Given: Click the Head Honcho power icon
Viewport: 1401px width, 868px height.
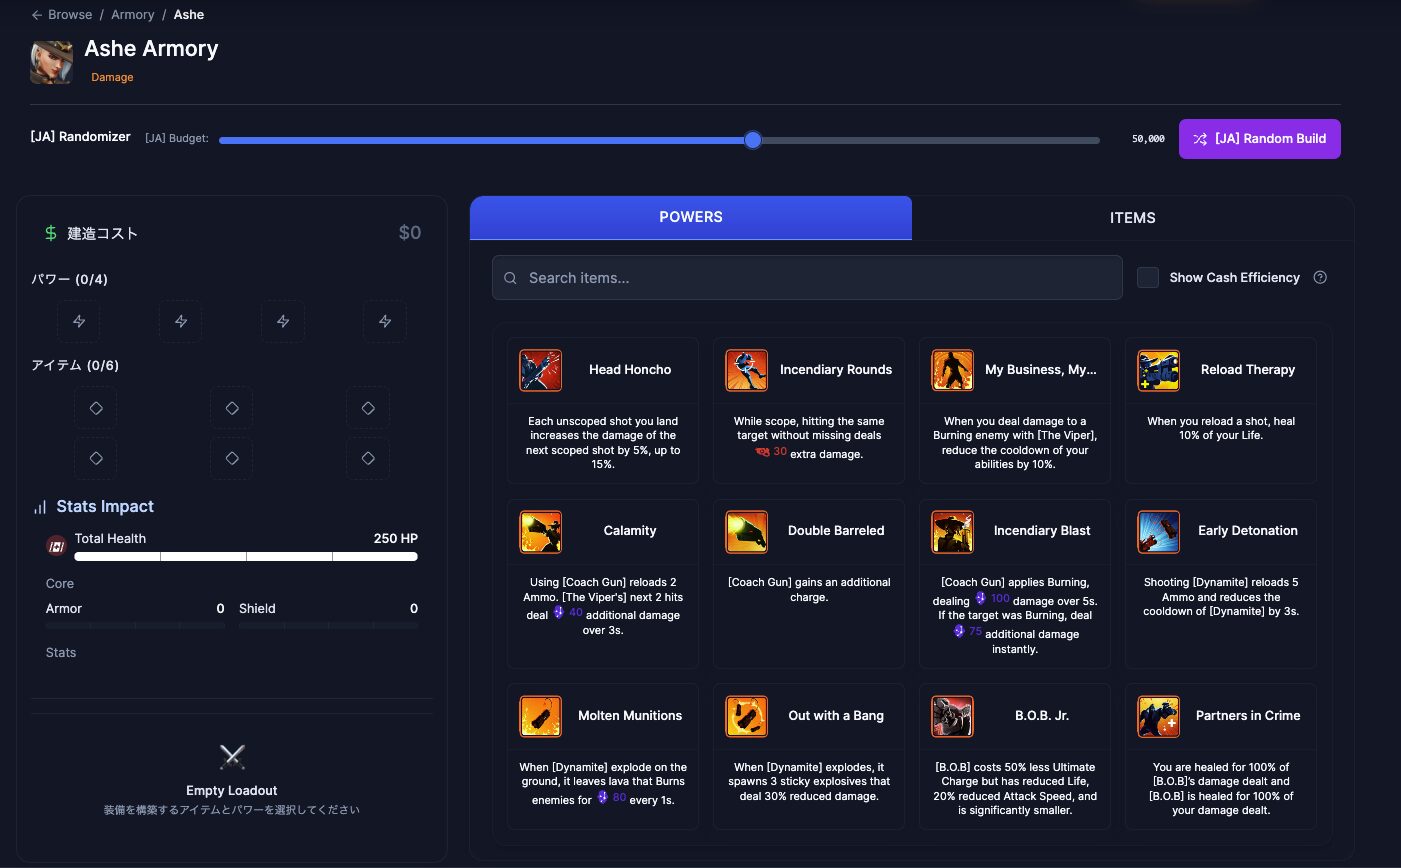Looking at the screenshot, I should click(x=540, y=370).
